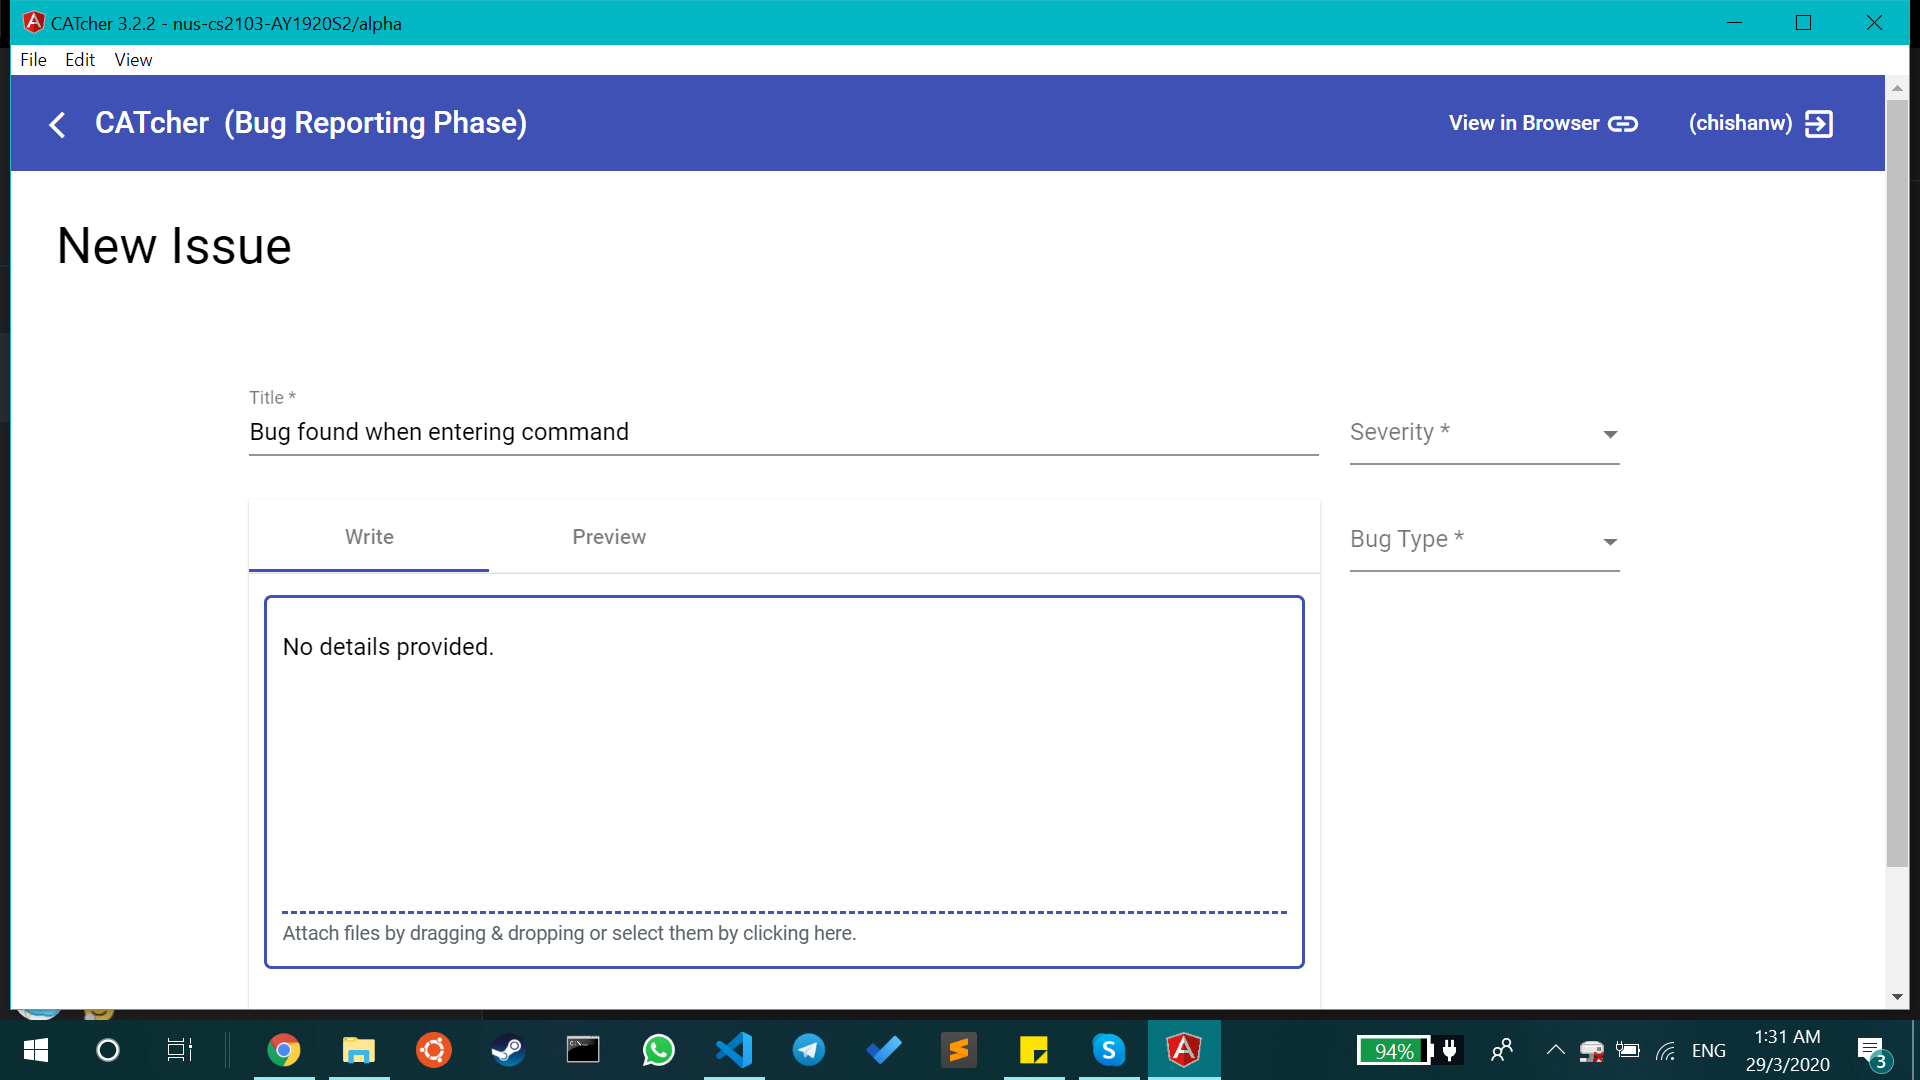Image resolution: width=1920 pixels, height=1080 pixels.
Task: Expand the Severity dropdown
Action: click(1484, 433)
